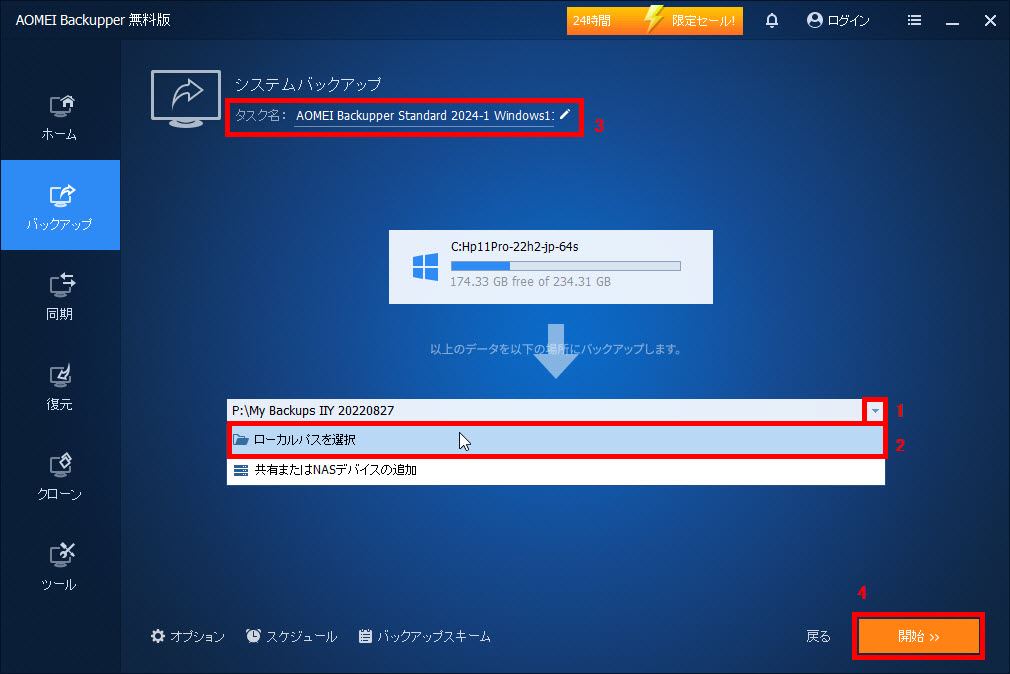Click 戻る to go back
Viewport: 1010px width, 674px height.
pyautogui.click(x=818, y=636)
